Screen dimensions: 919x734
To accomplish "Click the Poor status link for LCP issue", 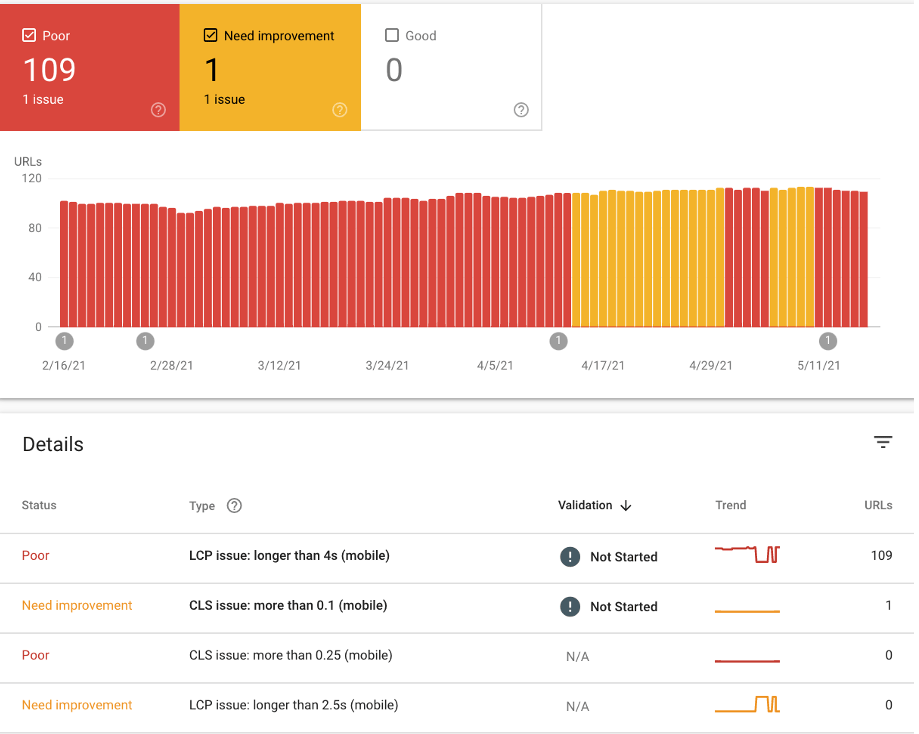I will [x=35, y=556].
